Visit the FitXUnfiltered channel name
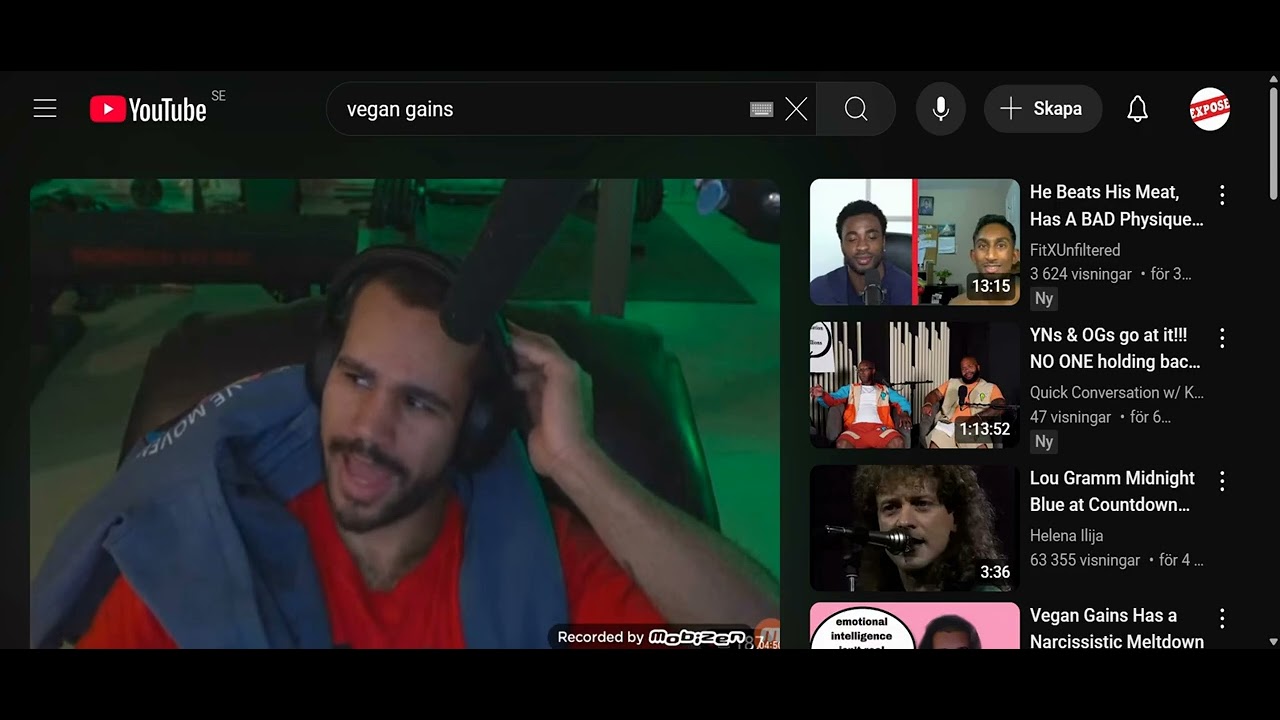The width and height of the screenshot is (1280, 720). tap(1075, 250)
